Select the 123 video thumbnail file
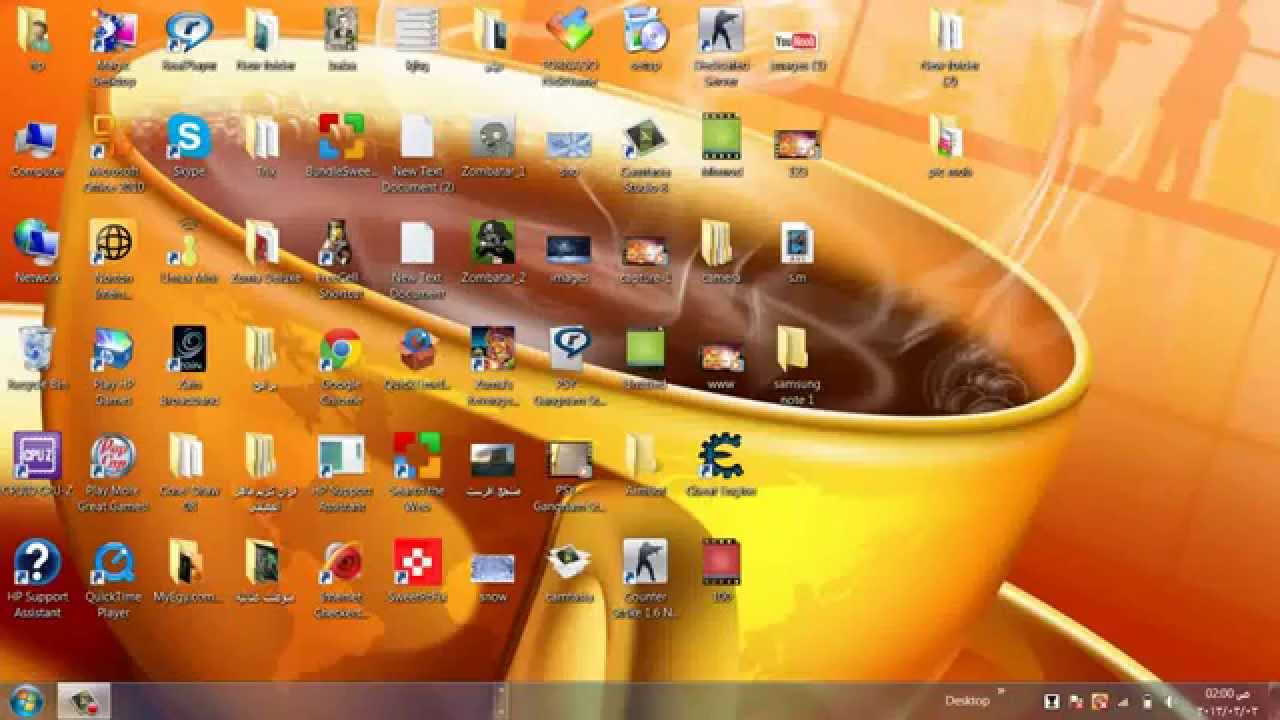This screenshot has width=1280, height=720. click(x=797, y=152)
